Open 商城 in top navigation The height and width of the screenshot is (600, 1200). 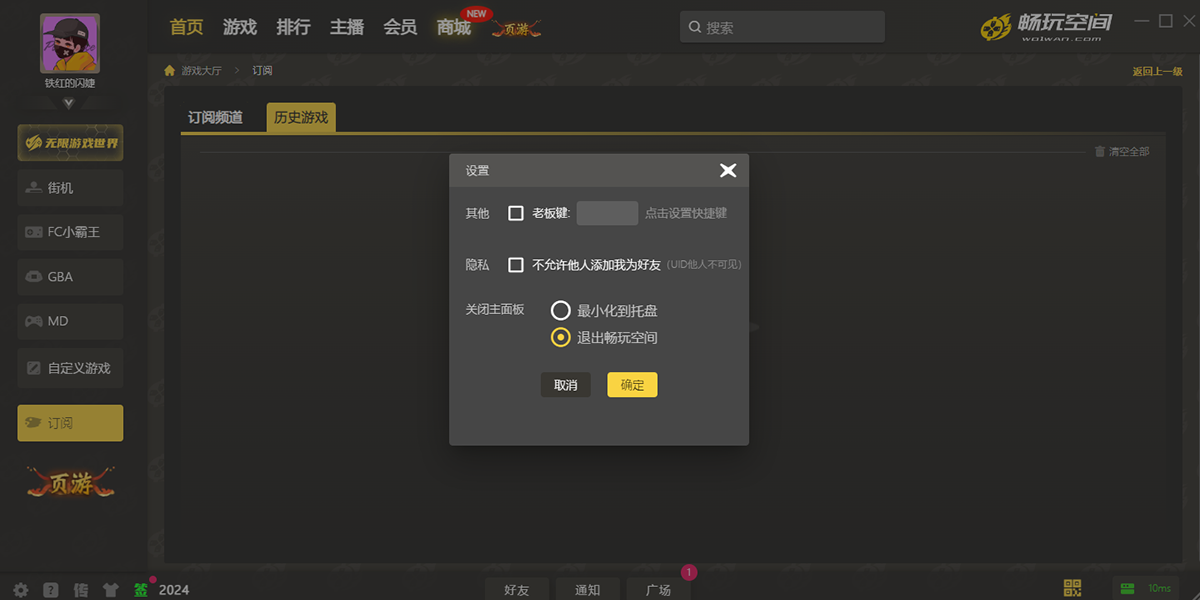454,28
